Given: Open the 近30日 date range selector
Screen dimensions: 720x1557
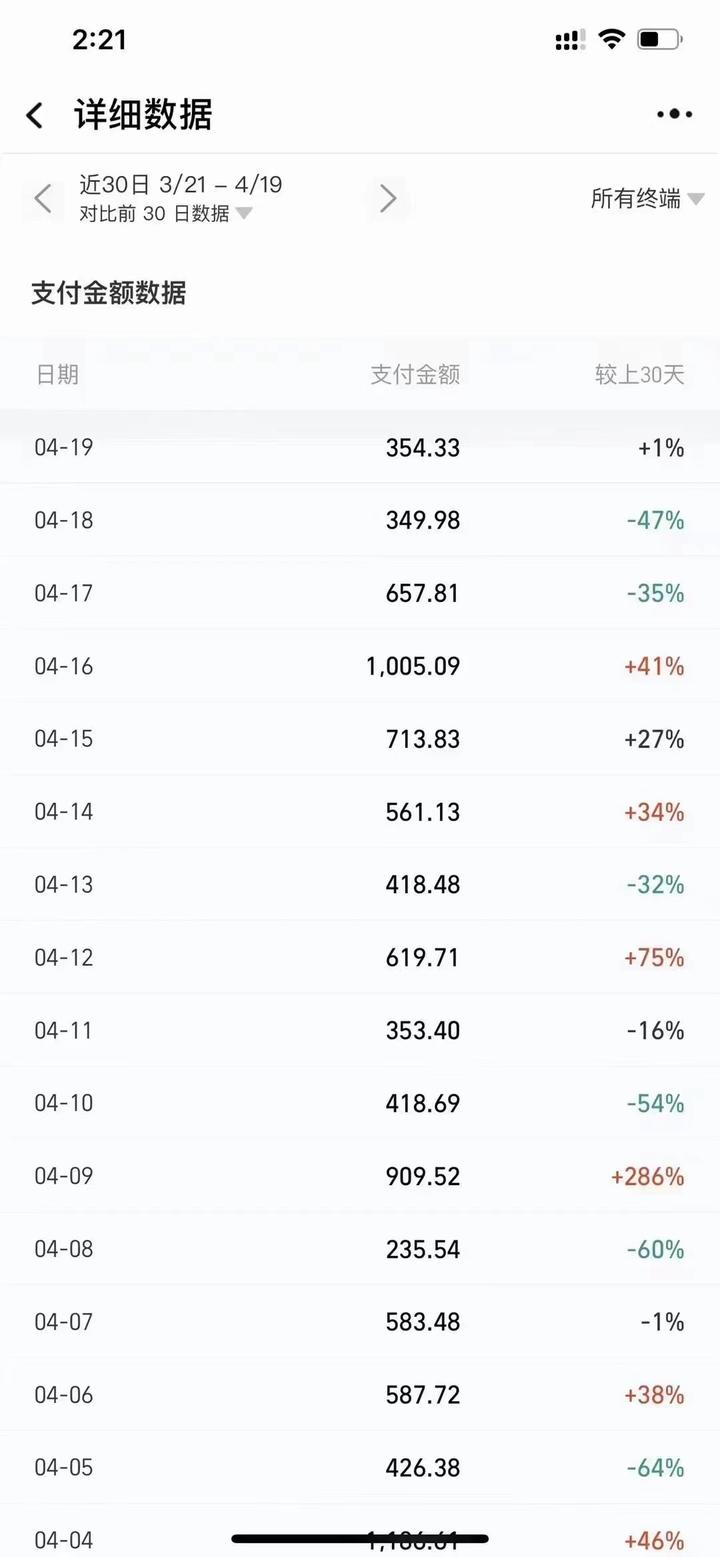Looking at the screenshot, I should tap(180, 185).
